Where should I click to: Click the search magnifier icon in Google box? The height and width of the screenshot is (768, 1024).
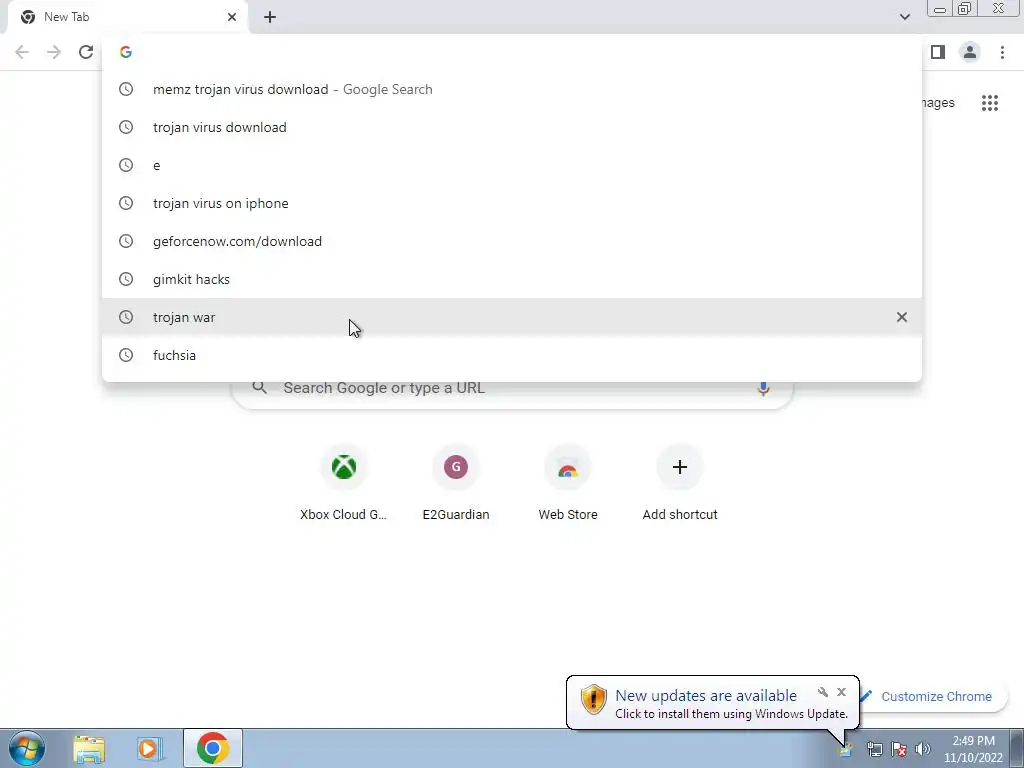click(x=260, y=388)
